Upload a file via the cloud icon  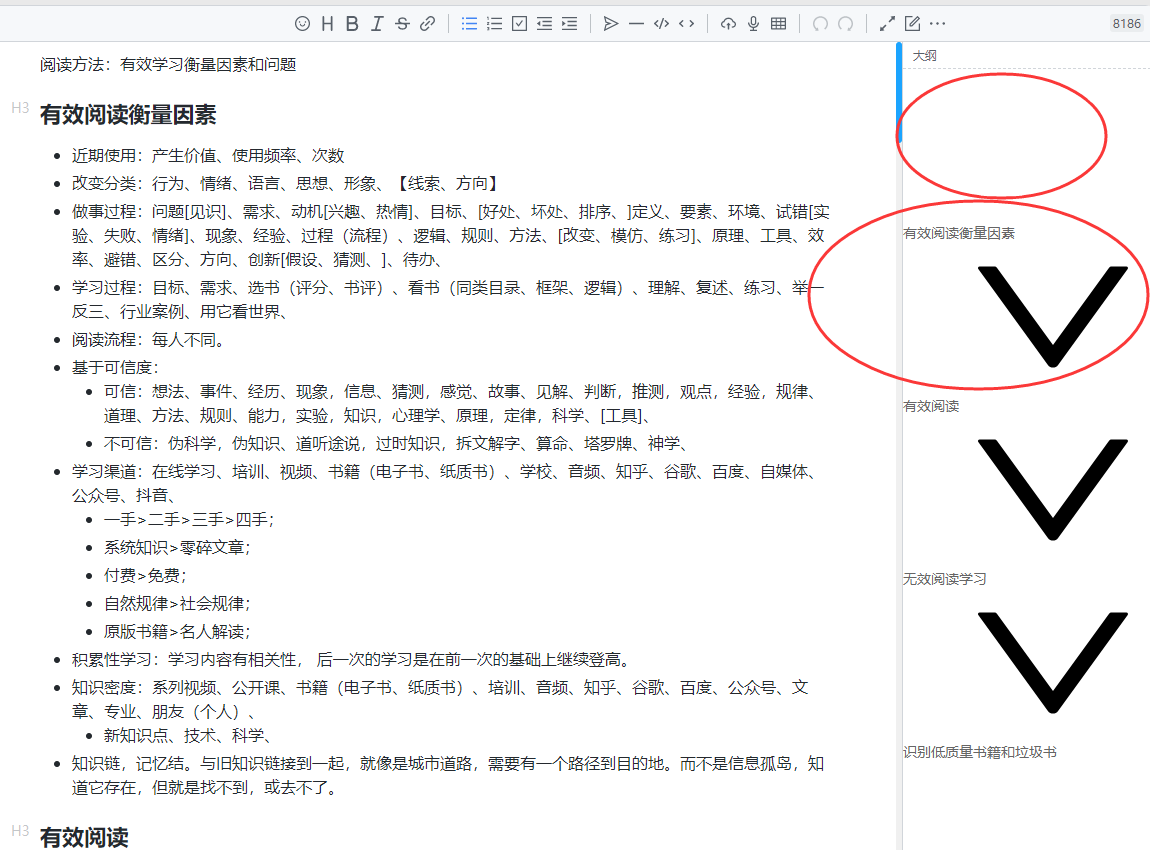point(728,23)
